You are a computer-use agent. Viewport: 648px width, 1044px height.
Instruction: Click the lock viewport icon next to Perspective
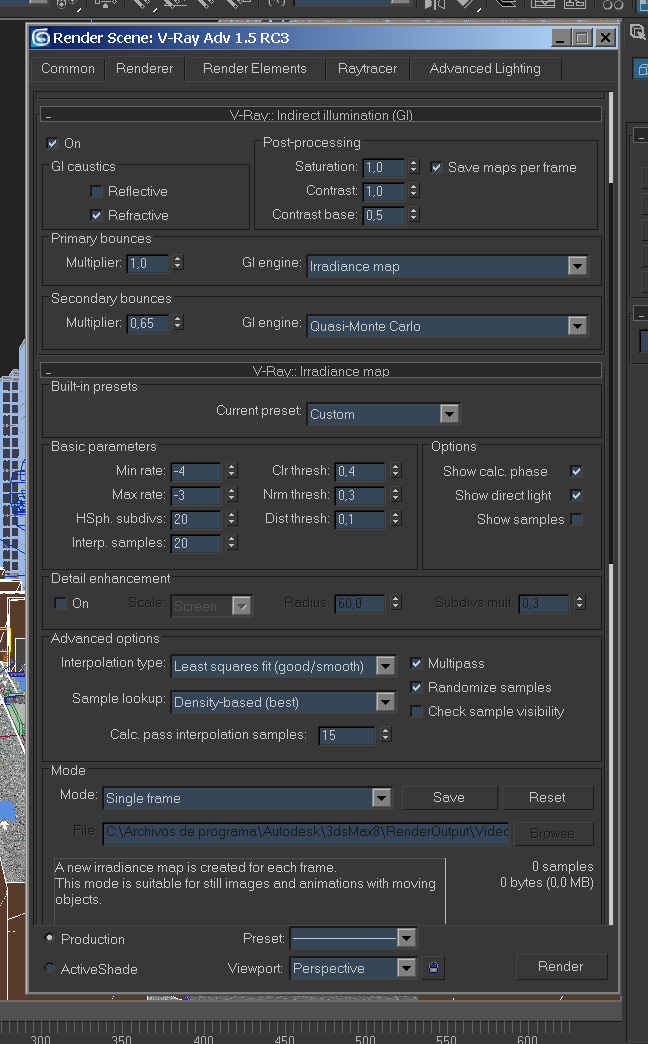[x=434, y=967]
